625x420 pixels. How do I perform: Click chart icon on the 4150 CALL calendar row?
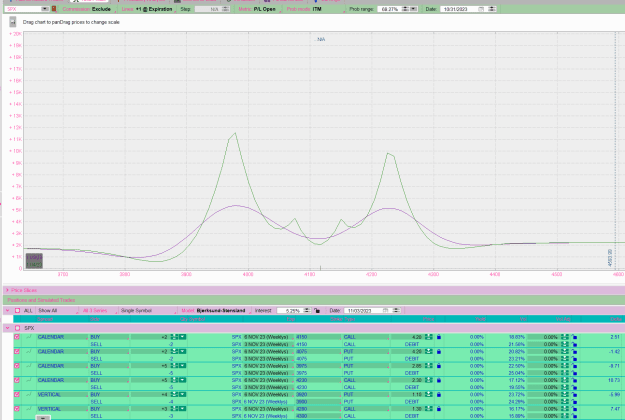pyautogui.click(x=29, y=337)
